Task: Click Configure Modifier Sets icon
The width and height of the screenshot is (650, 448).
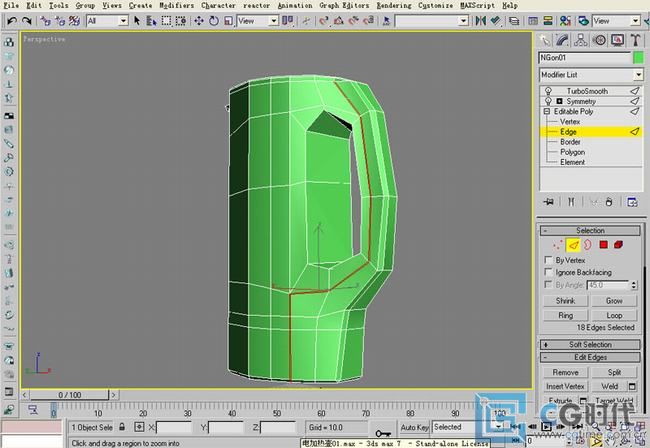Action: point(632,202)
